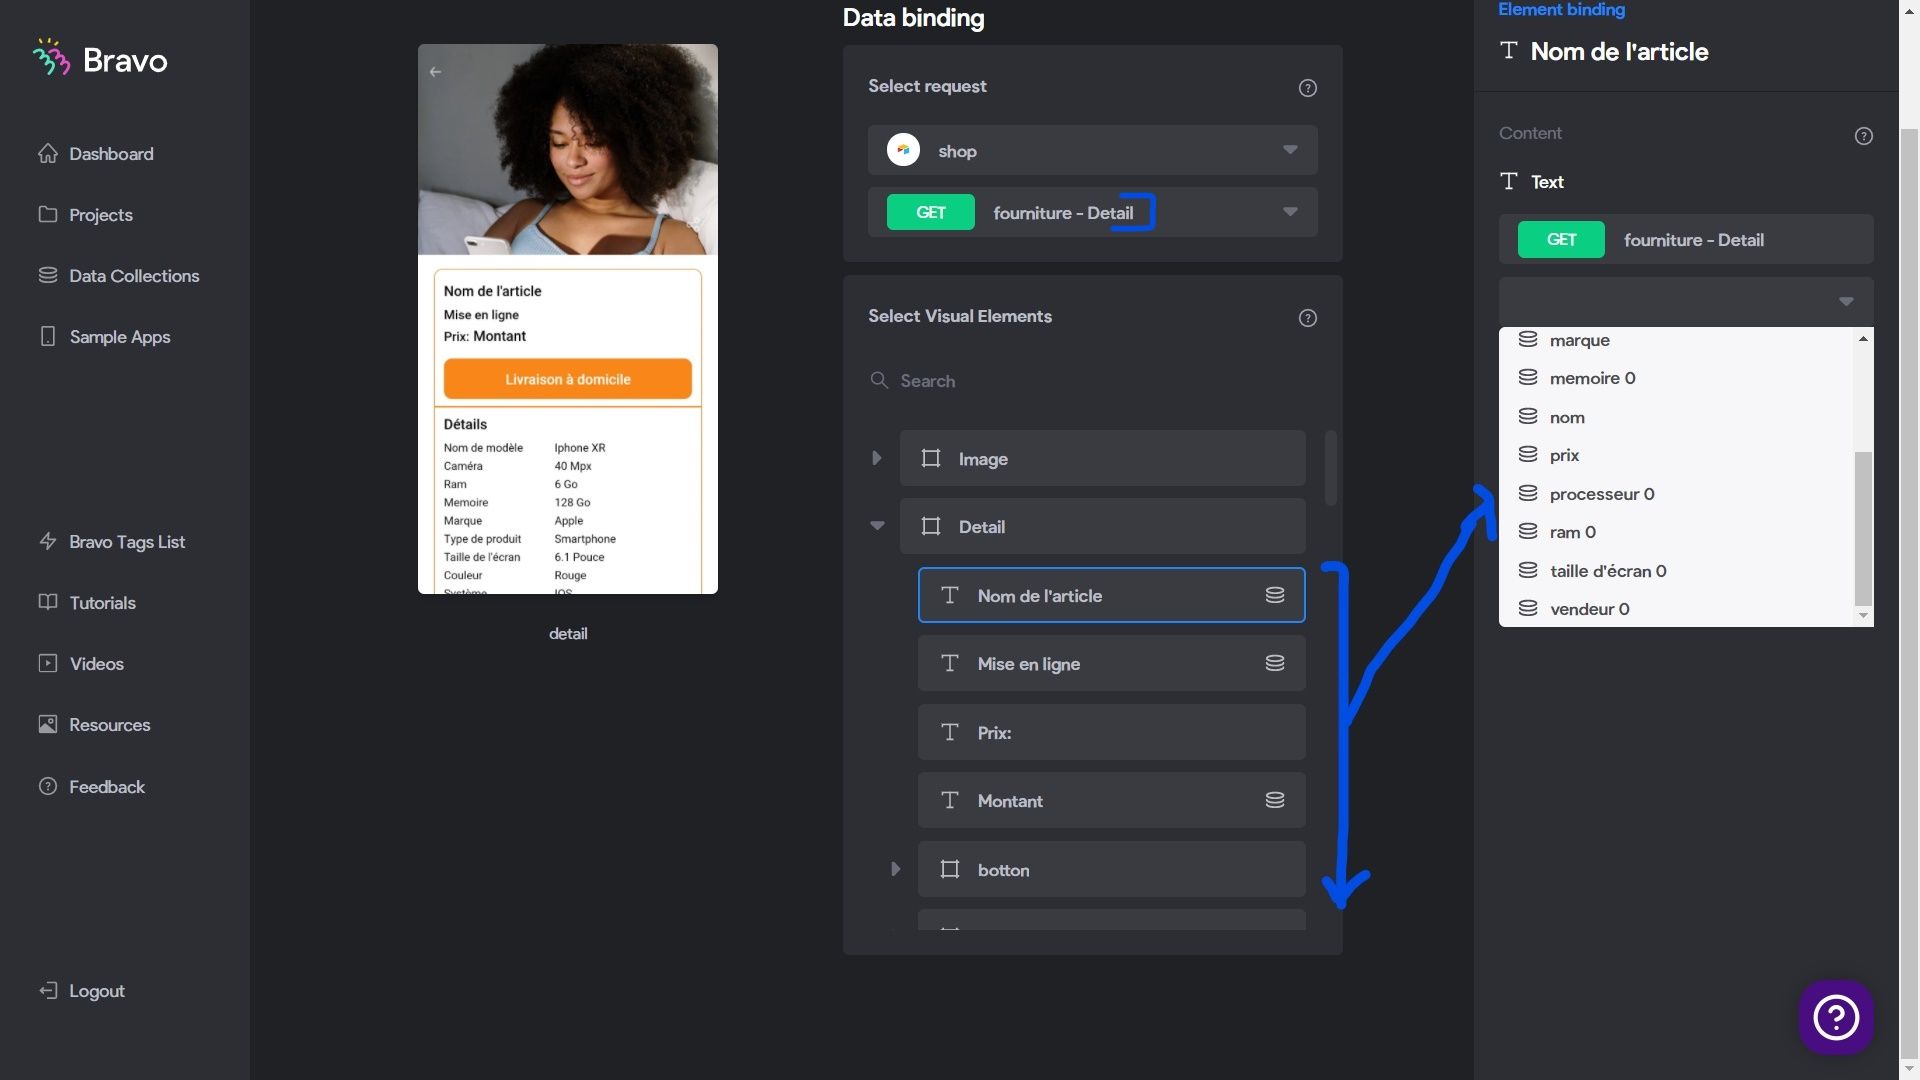Click binding icon on Nom de l'article row
This screenshot has width=1920, height=1080.
[1275, 595]
